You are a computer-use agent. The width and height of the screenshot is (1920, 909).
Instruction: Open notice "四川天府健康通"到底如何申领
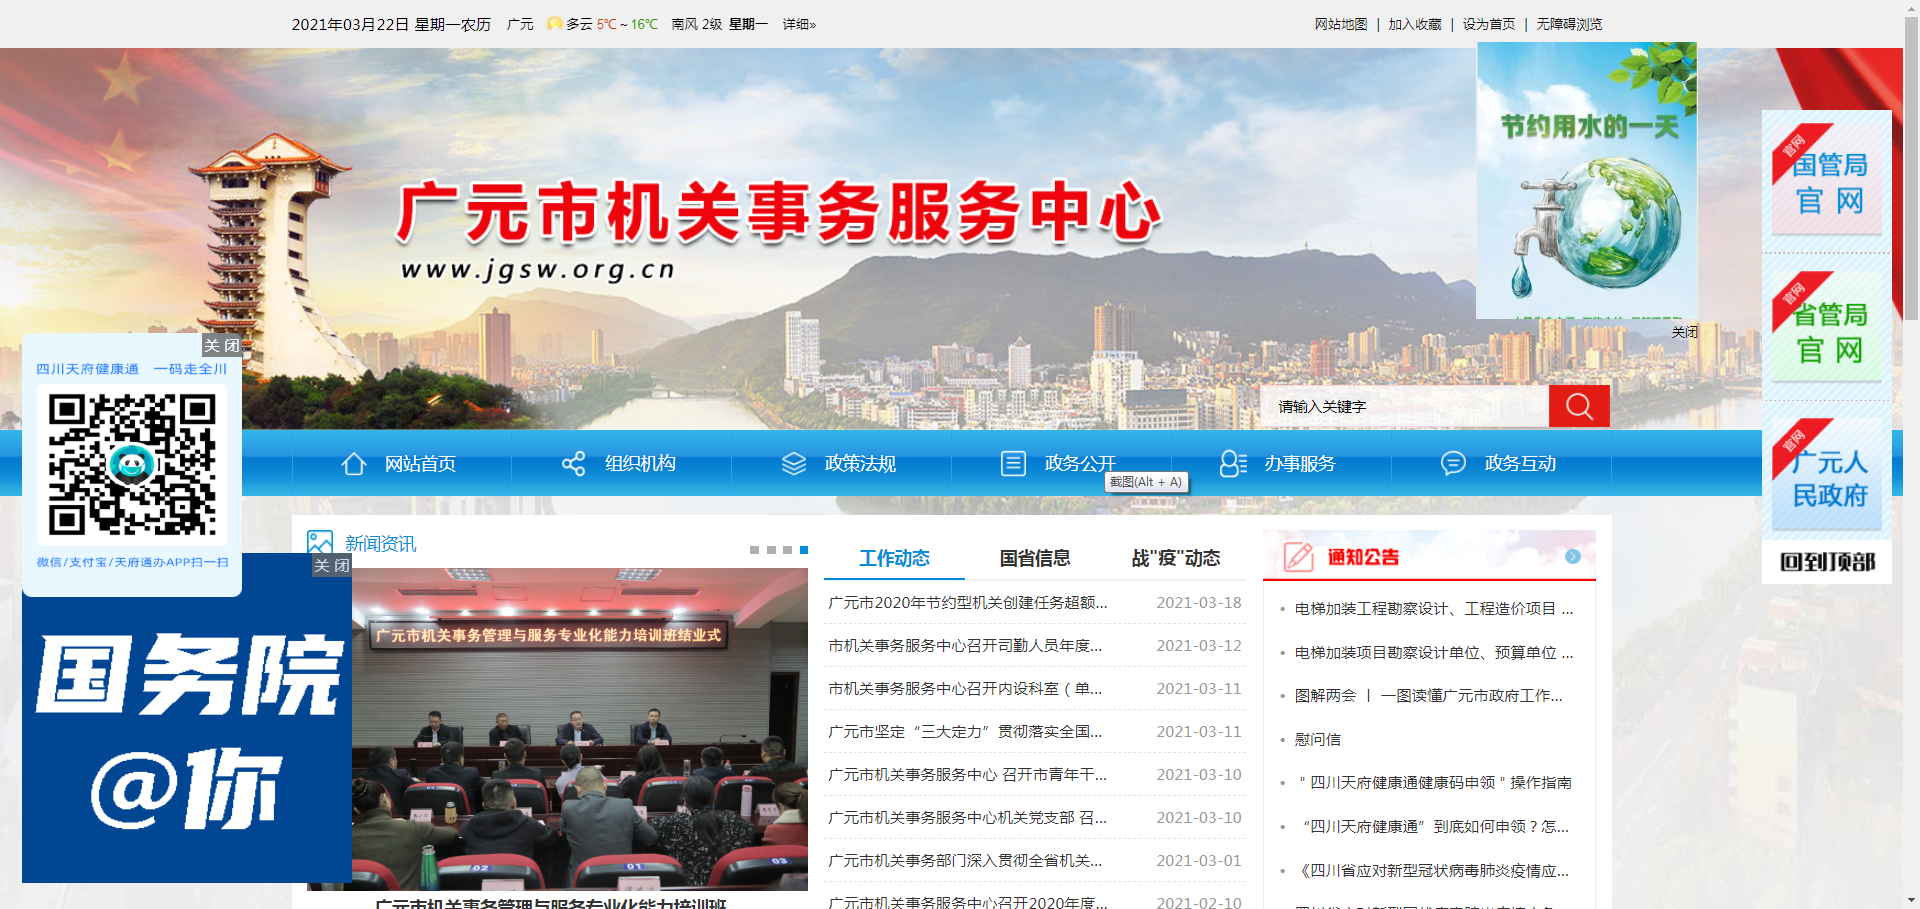point(1434,826)
